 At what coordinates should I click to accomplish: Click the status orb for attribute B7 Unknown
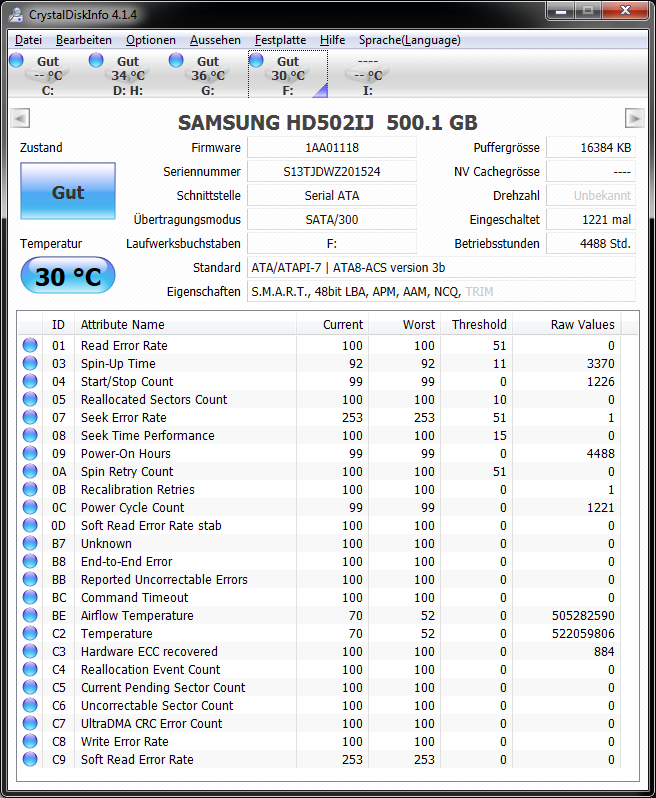[x=30, y=543]
